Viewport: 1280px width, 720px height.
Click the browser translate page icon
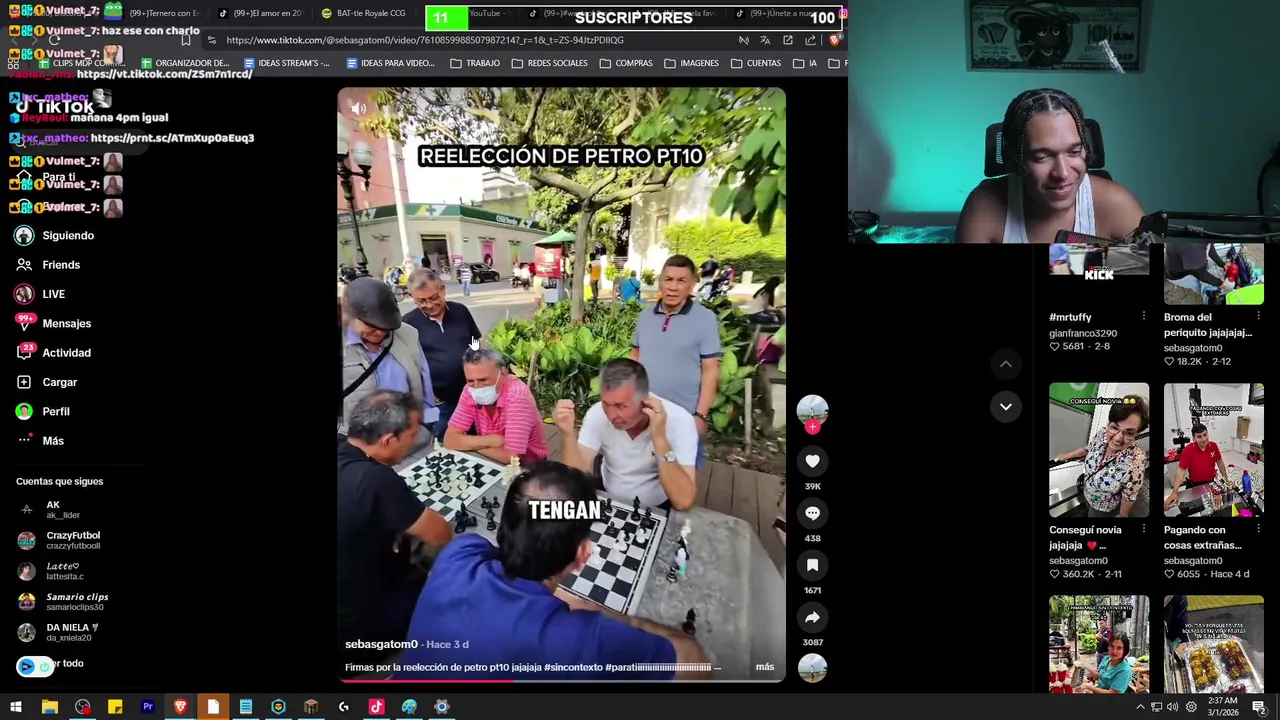coord(765,40)
